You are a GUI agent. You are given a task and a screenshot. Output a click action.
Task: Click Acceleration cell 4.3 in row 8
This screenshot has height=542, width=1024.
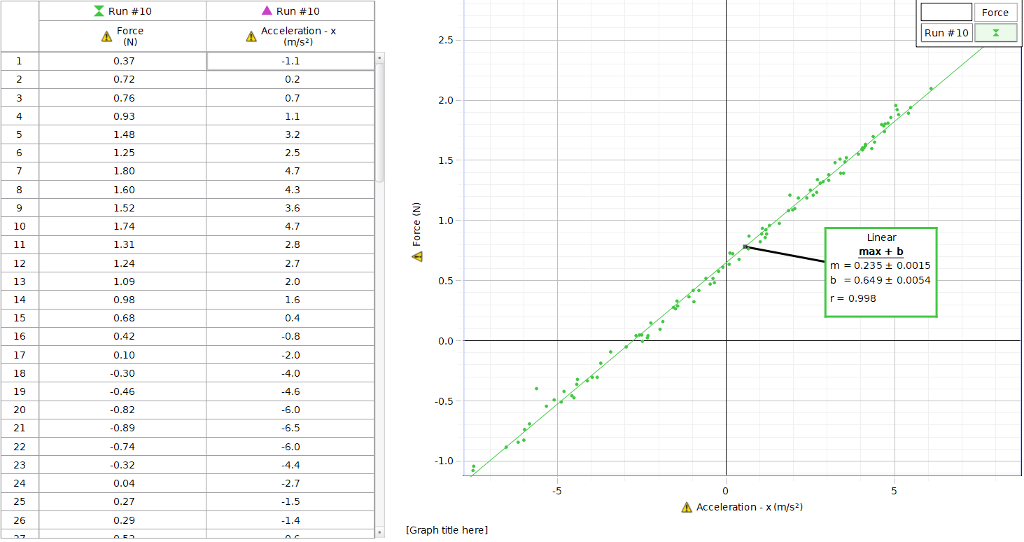point(291,189)
